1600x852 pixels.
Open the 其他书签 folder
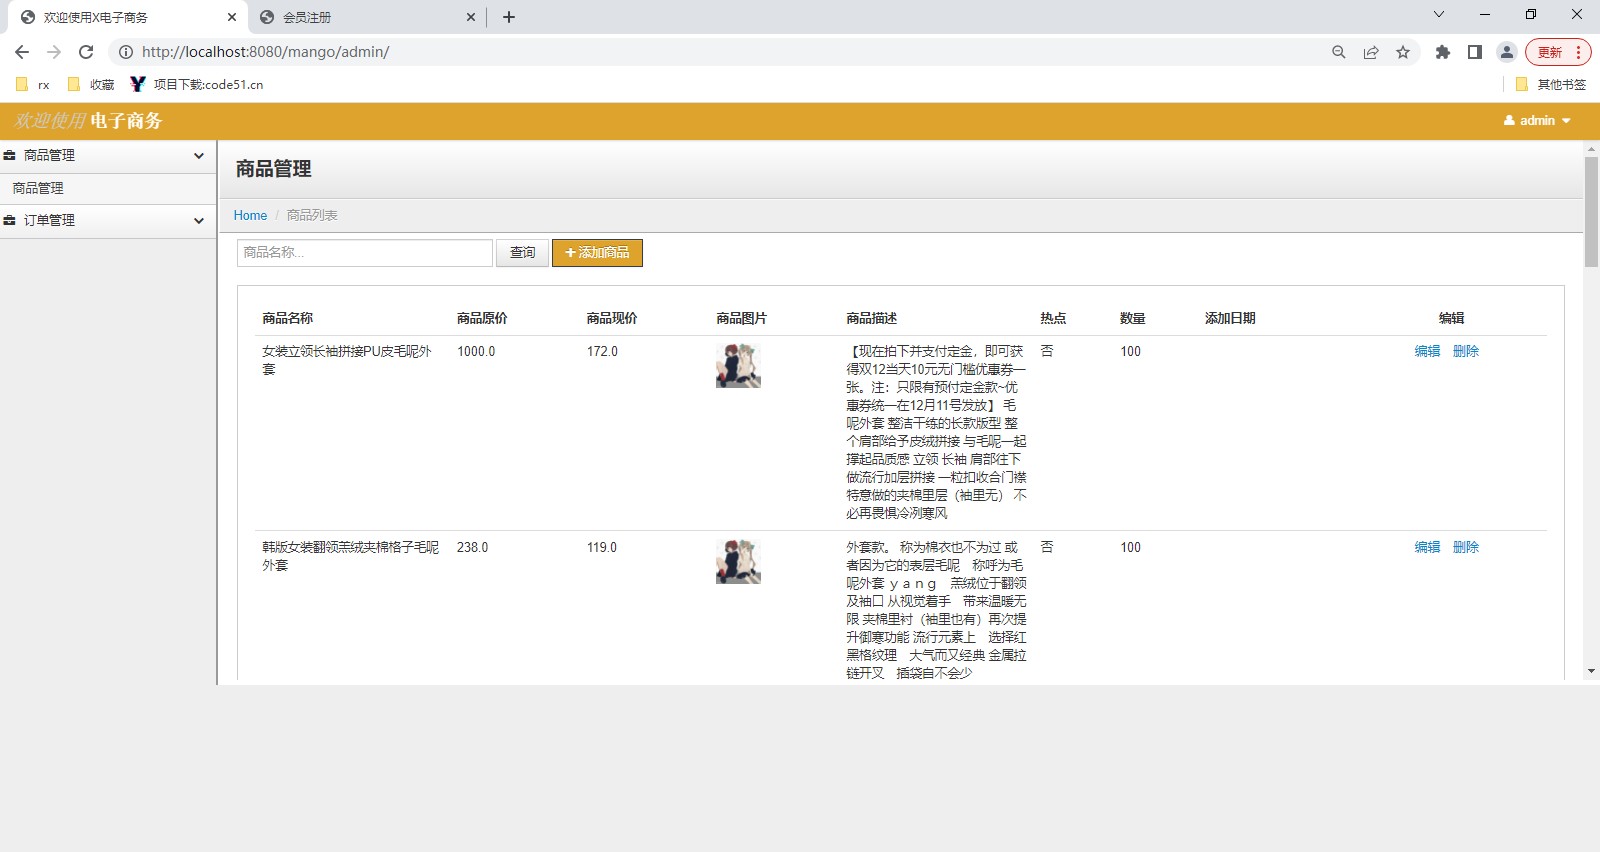[1551, 85]
